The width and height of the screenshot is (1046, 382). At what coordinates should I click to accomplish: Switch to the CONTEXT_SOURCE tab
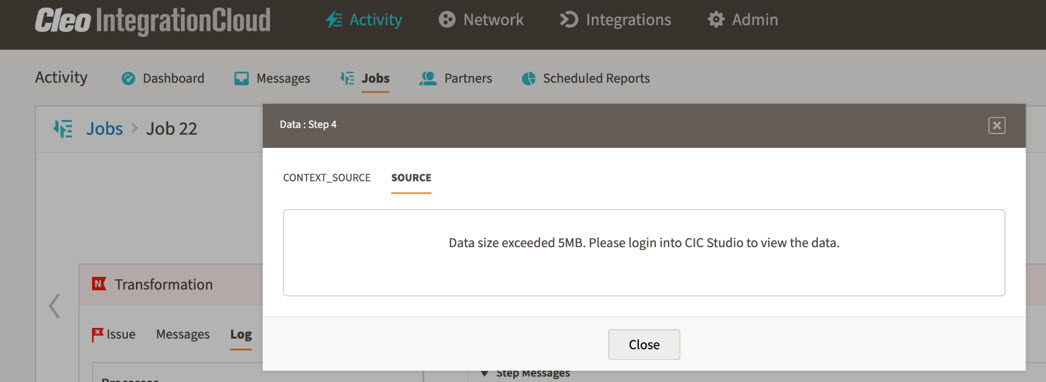pos(327,178)
